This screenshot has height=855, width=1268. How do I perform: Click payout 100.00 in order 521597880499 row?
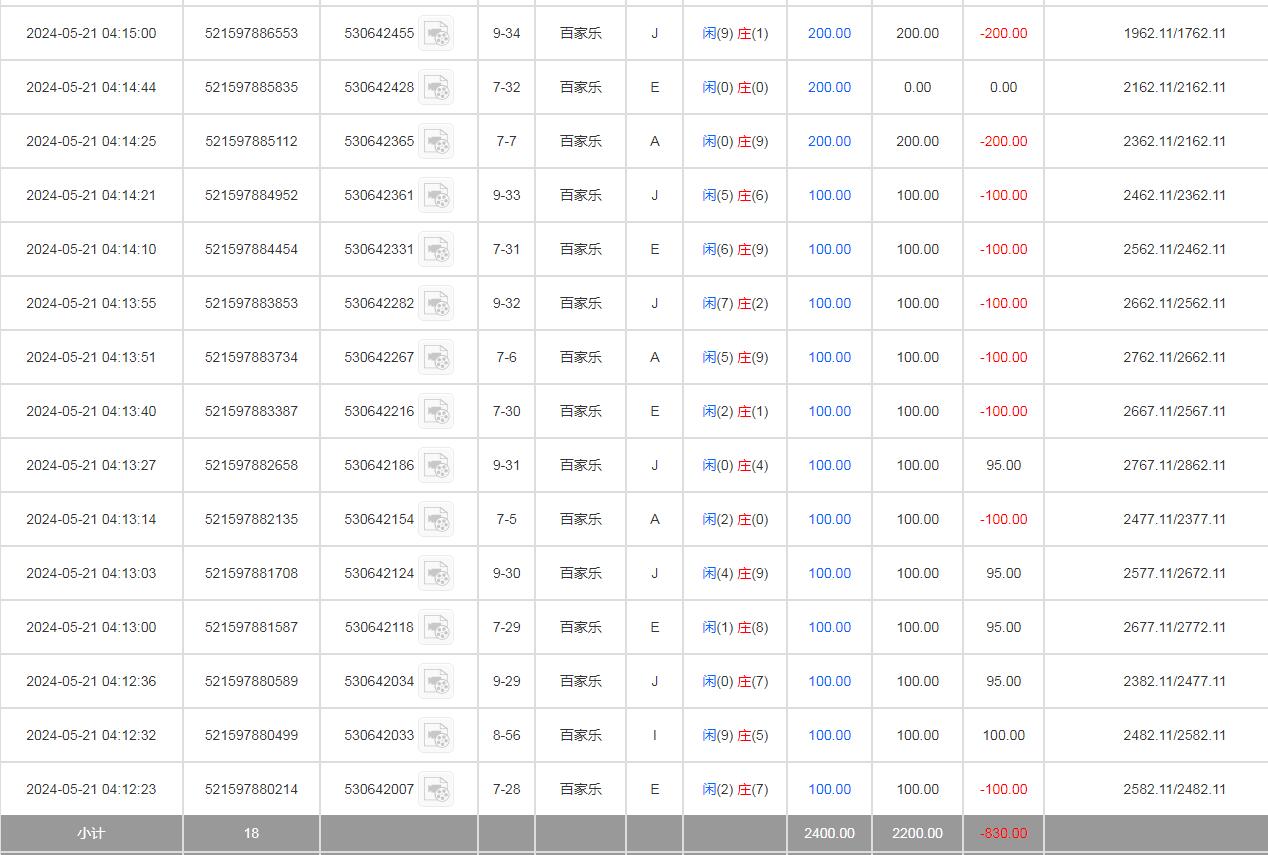1003,735
